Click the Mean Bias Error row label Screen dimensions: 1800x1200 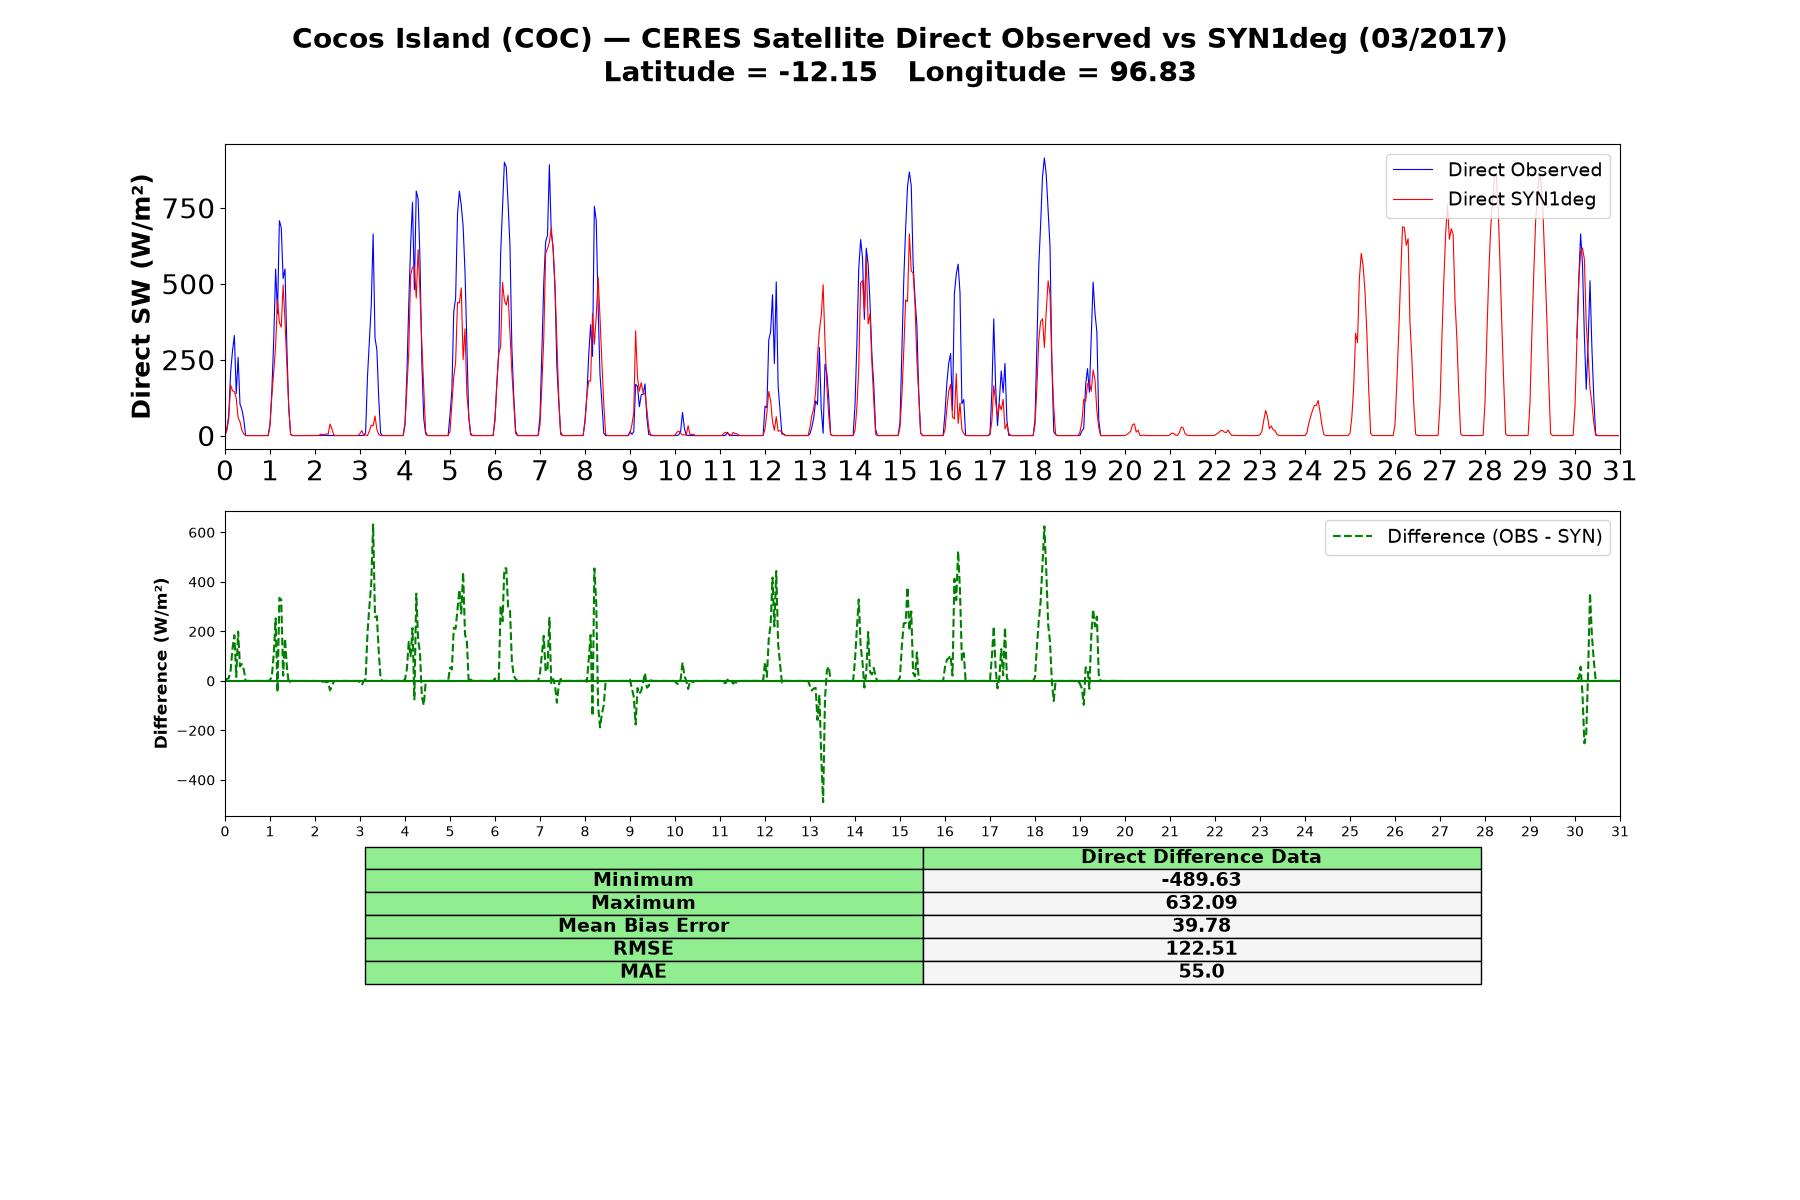click(644, 926)
